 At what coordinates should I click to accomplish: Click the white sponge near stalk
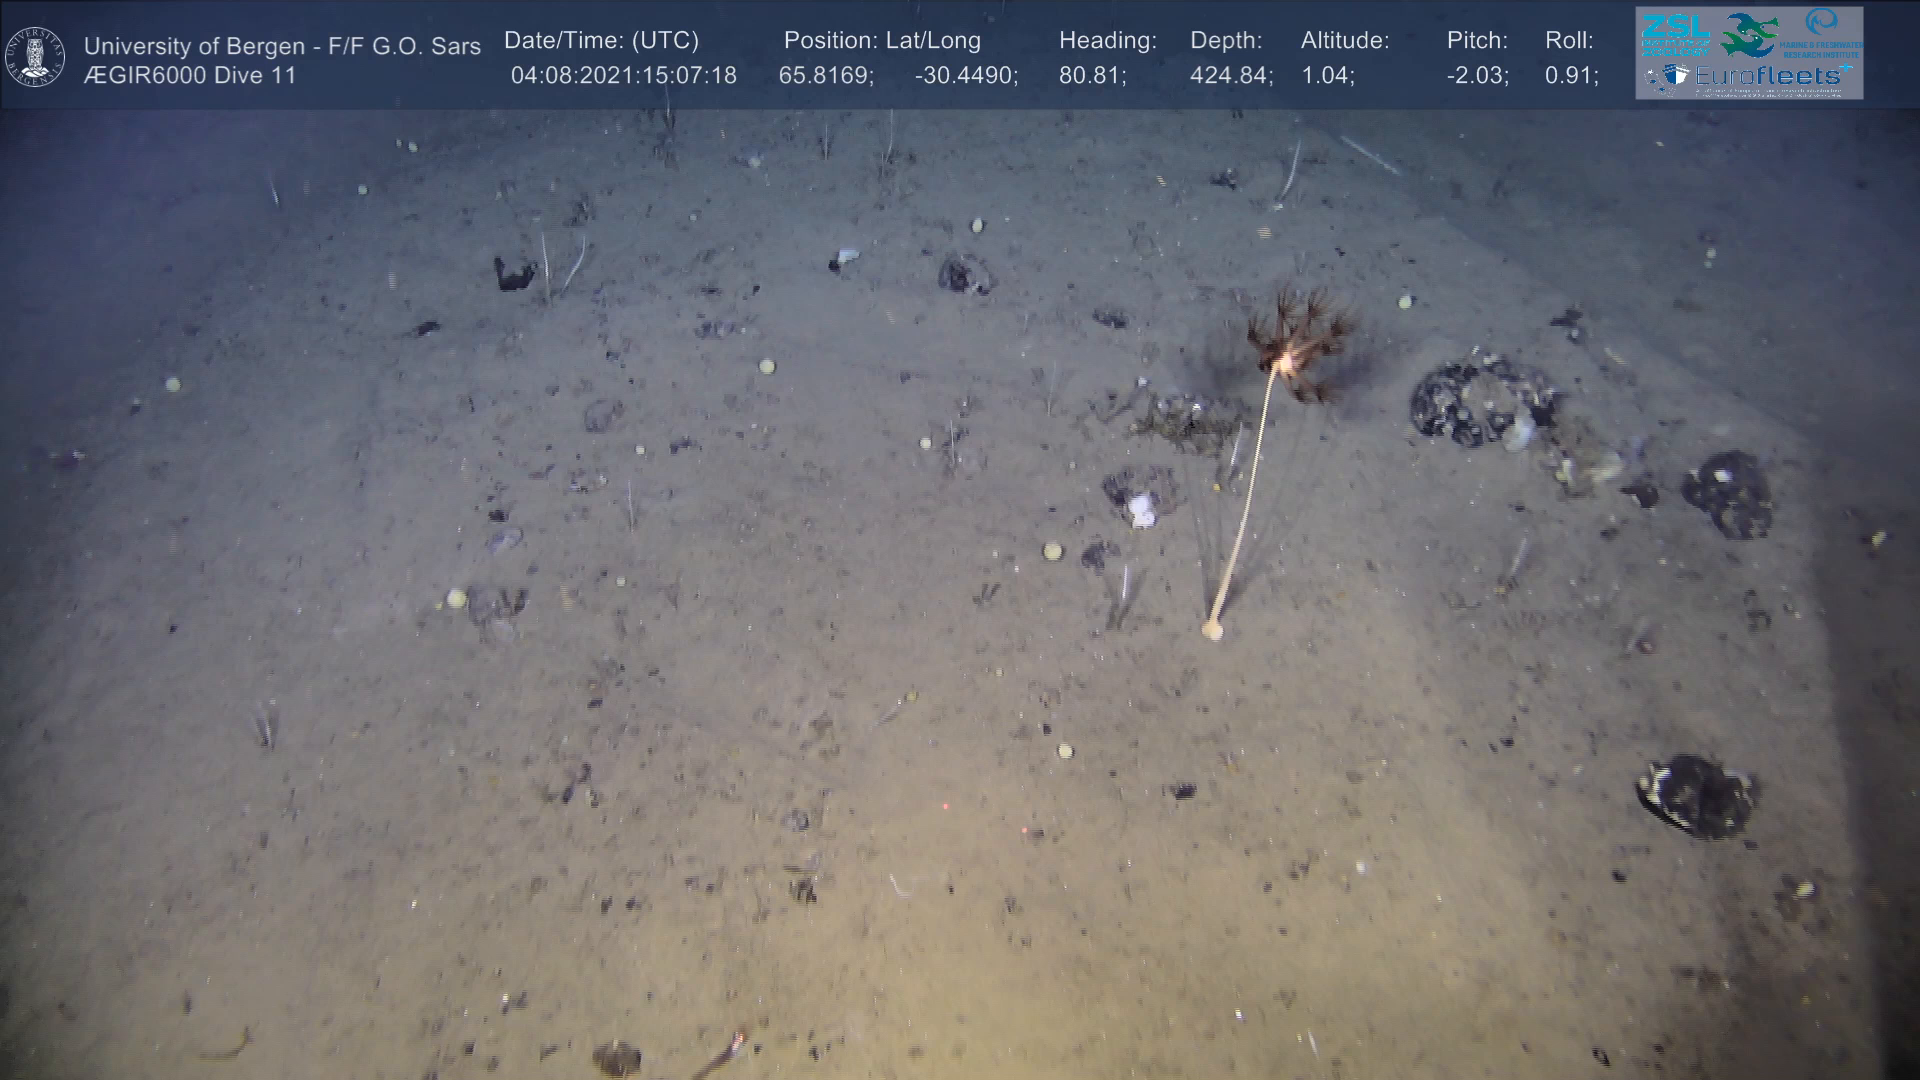[1141, 511]
